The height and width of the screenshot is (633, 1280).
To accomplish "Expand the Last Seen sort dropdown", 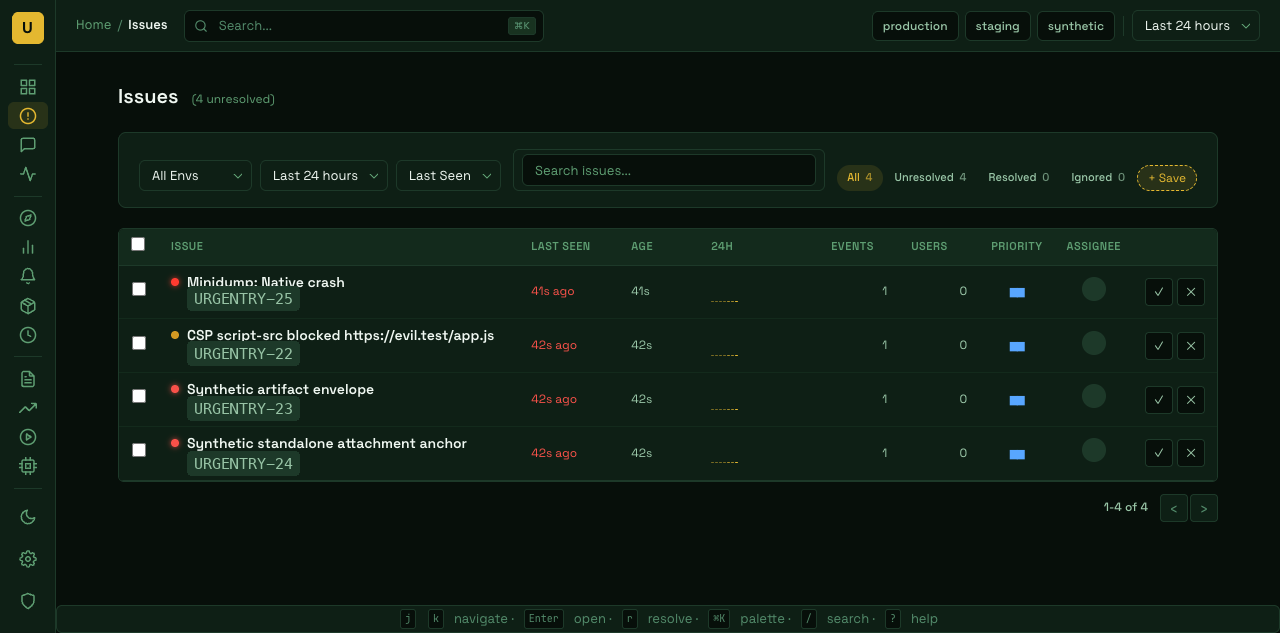I will 448,175.
